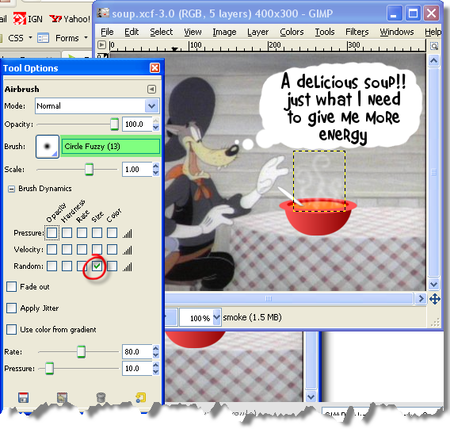Click the Opacity slider handle

[x=114, y=124]
